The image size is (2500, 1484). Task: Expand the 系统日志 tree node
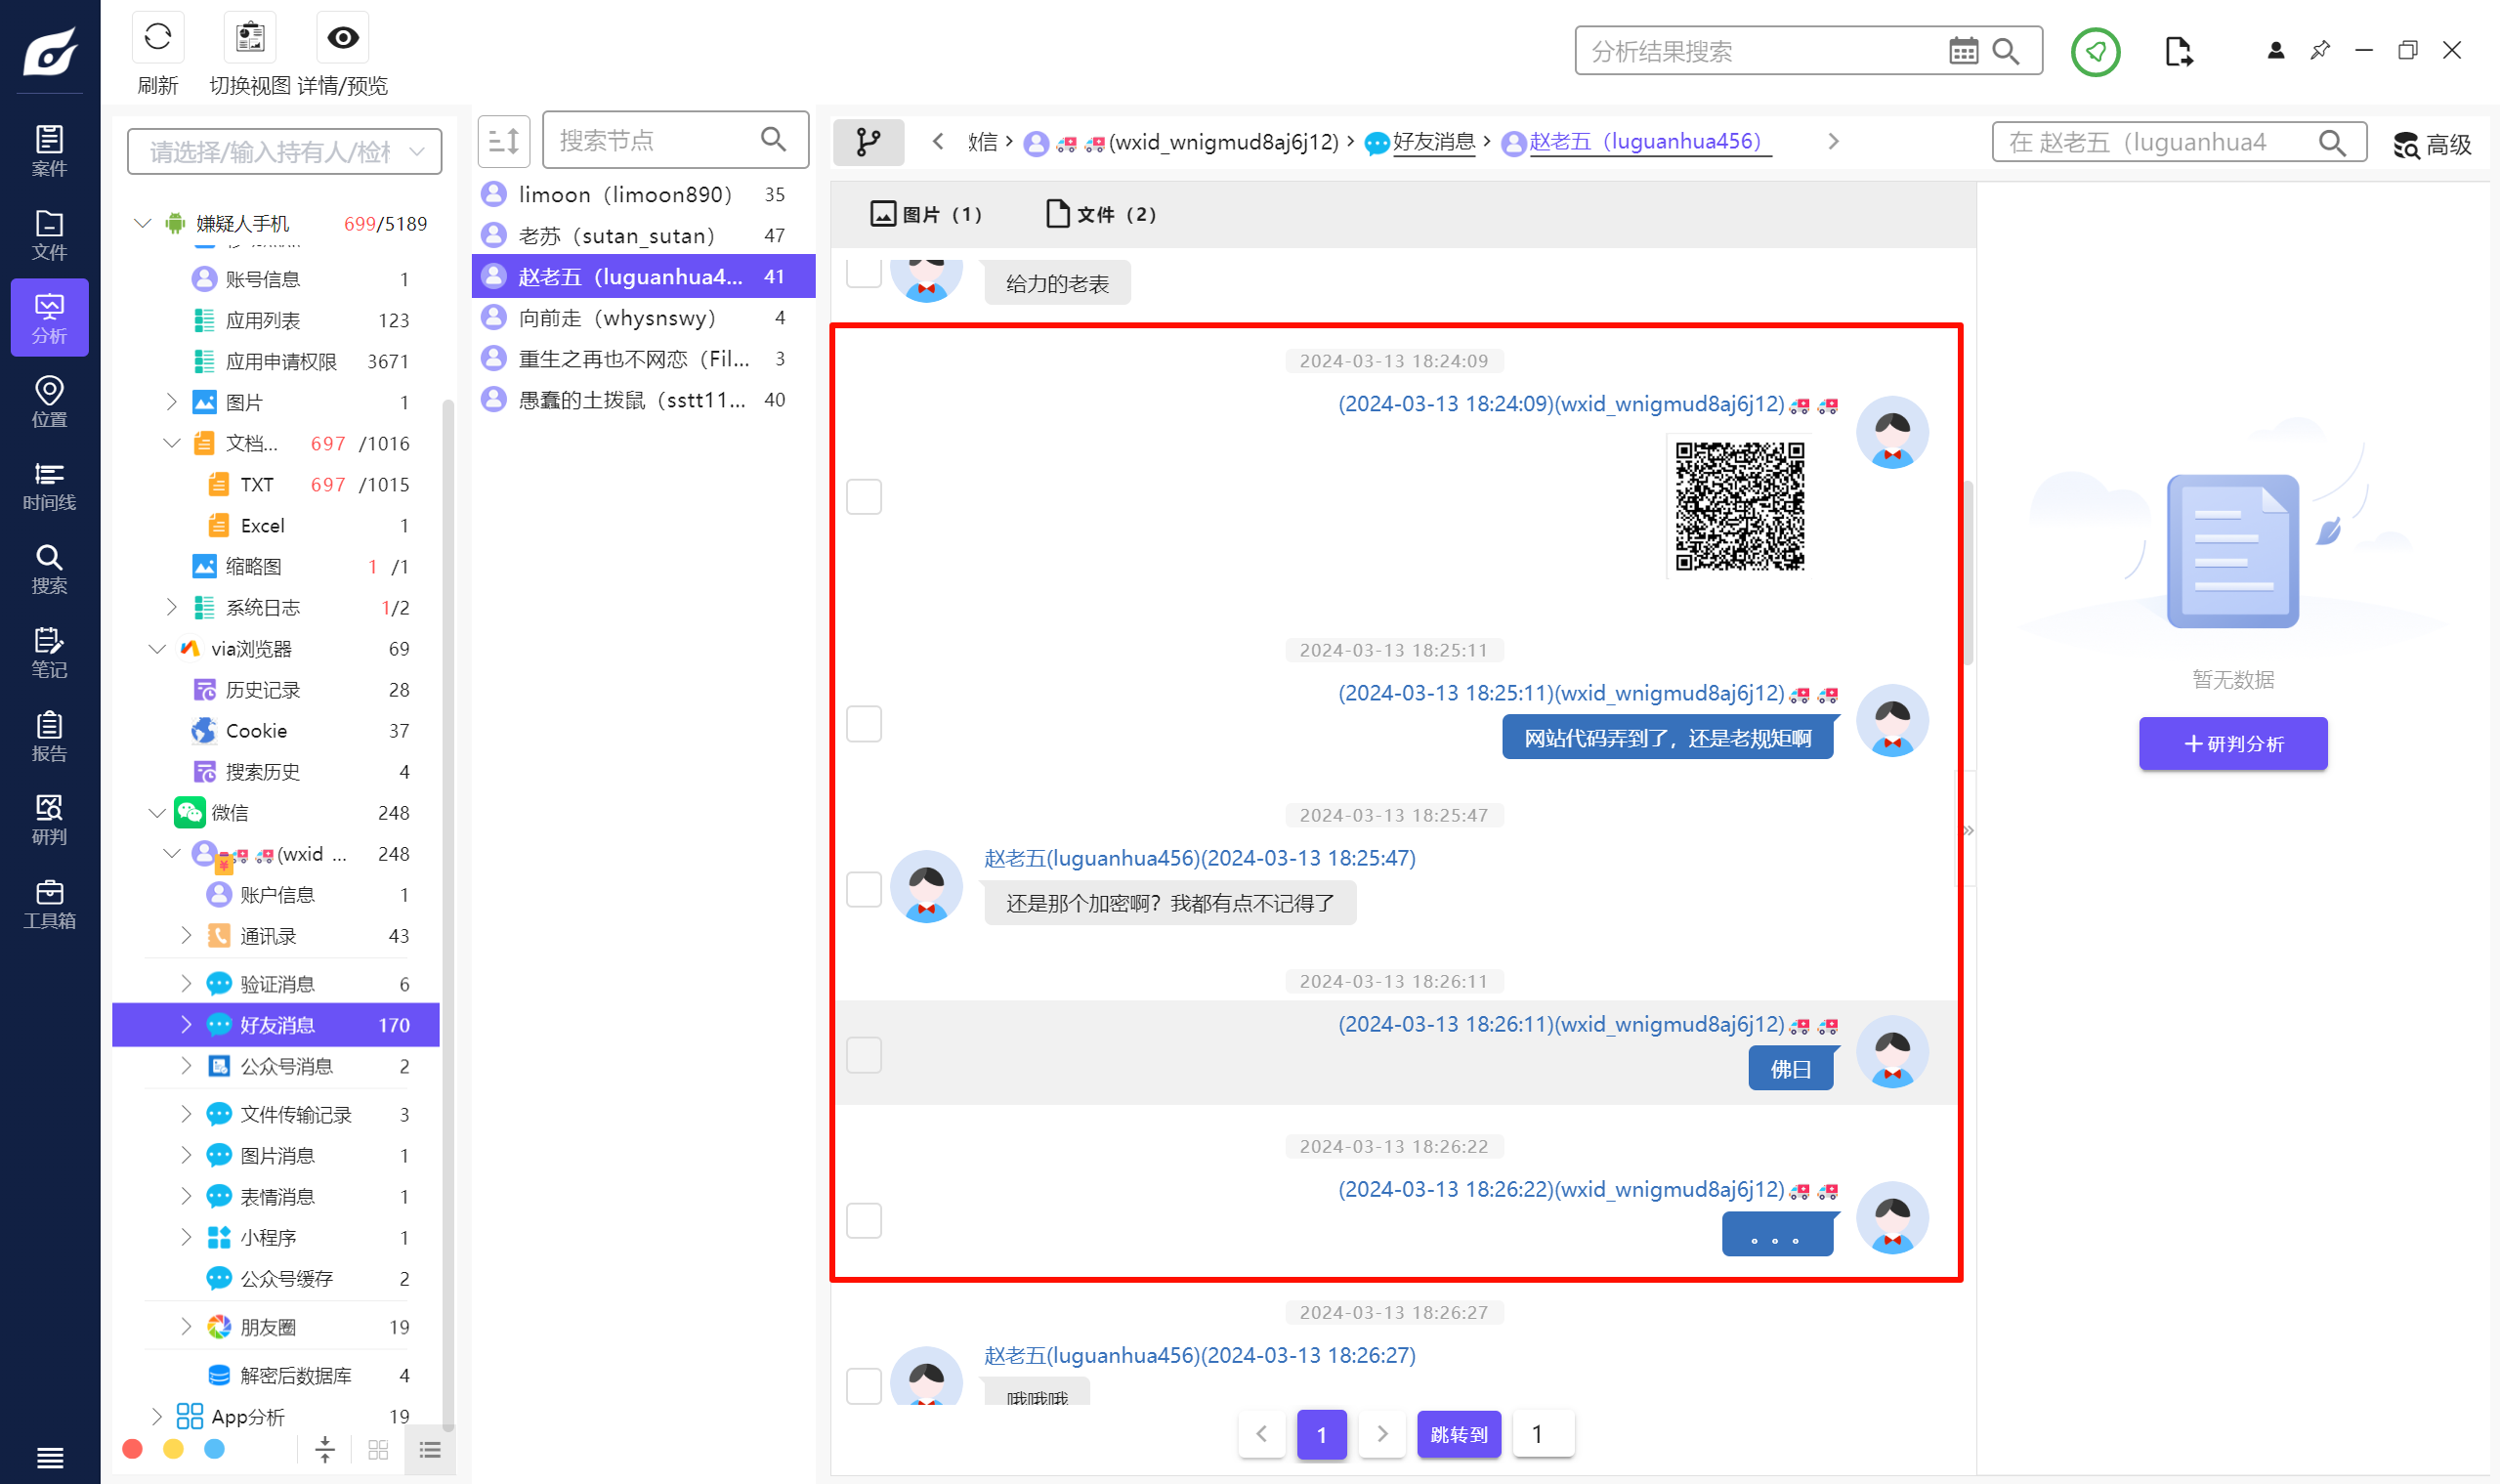171,607
